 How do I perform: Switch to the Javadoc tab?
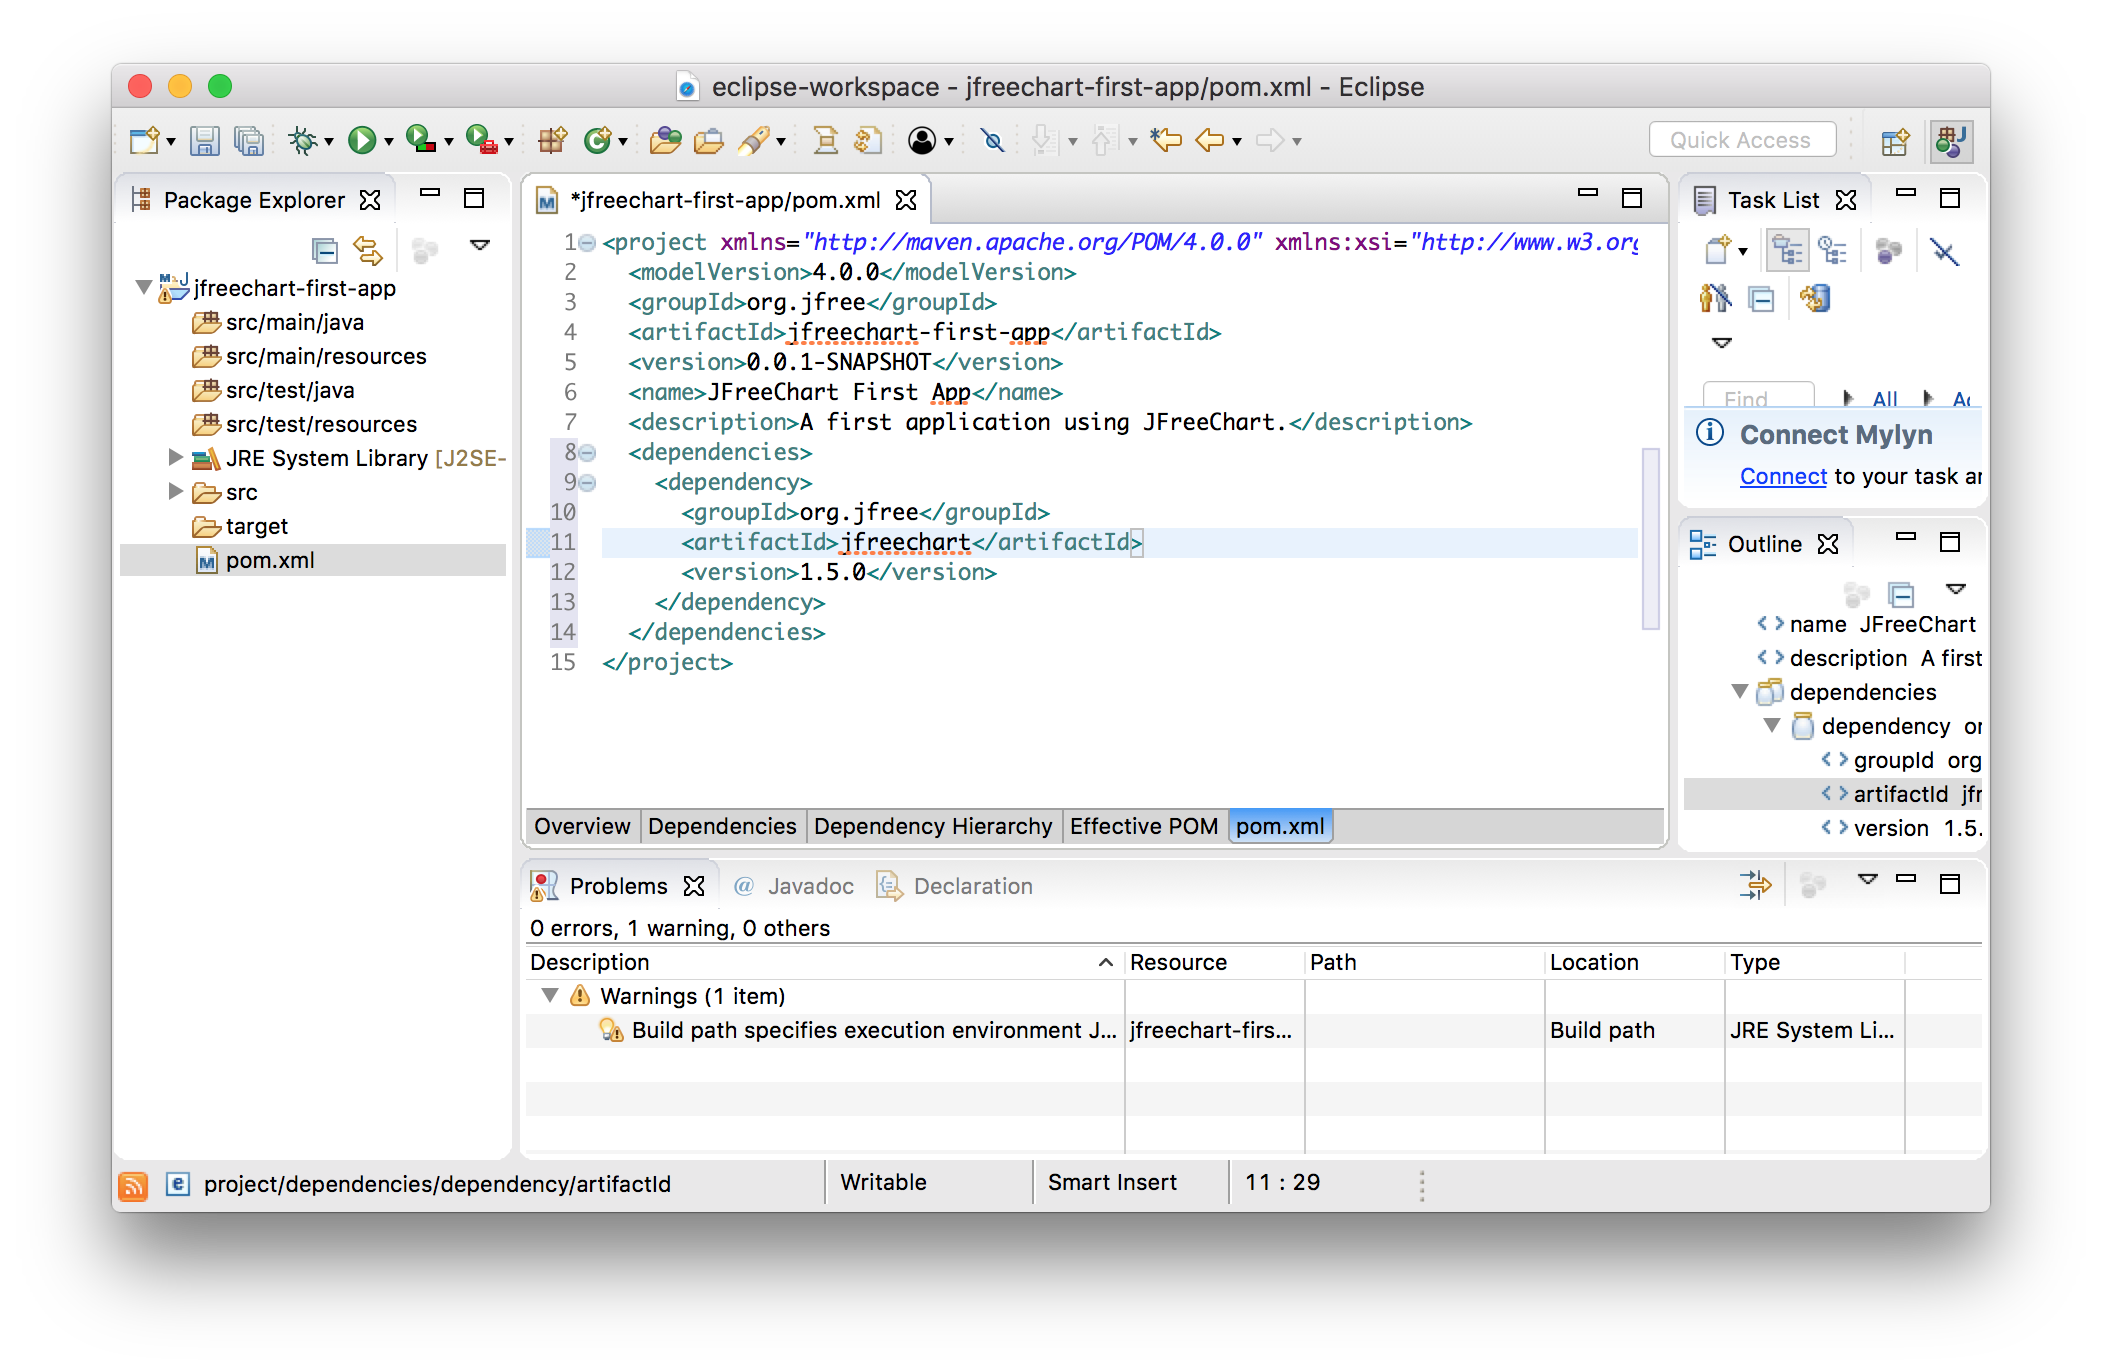794,886
